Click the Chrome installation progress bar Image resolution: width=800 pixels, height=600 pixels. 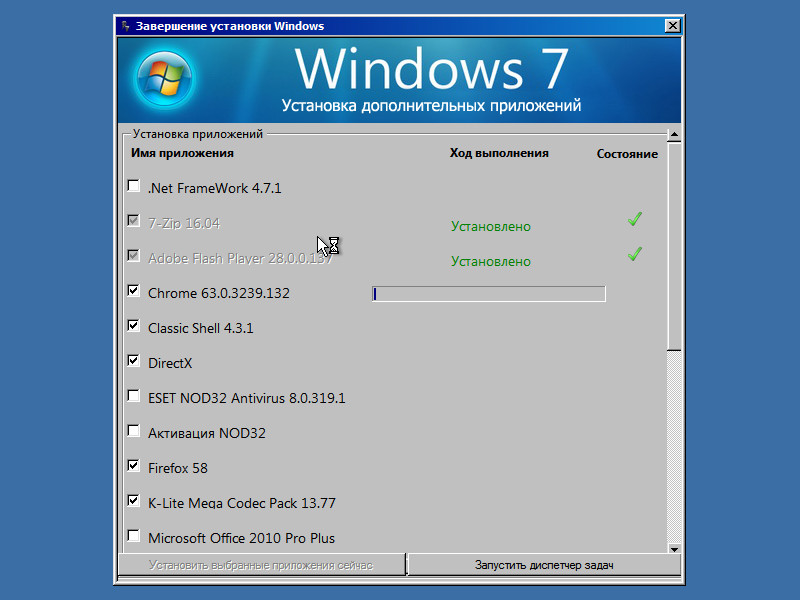click(x=489, y=294)
